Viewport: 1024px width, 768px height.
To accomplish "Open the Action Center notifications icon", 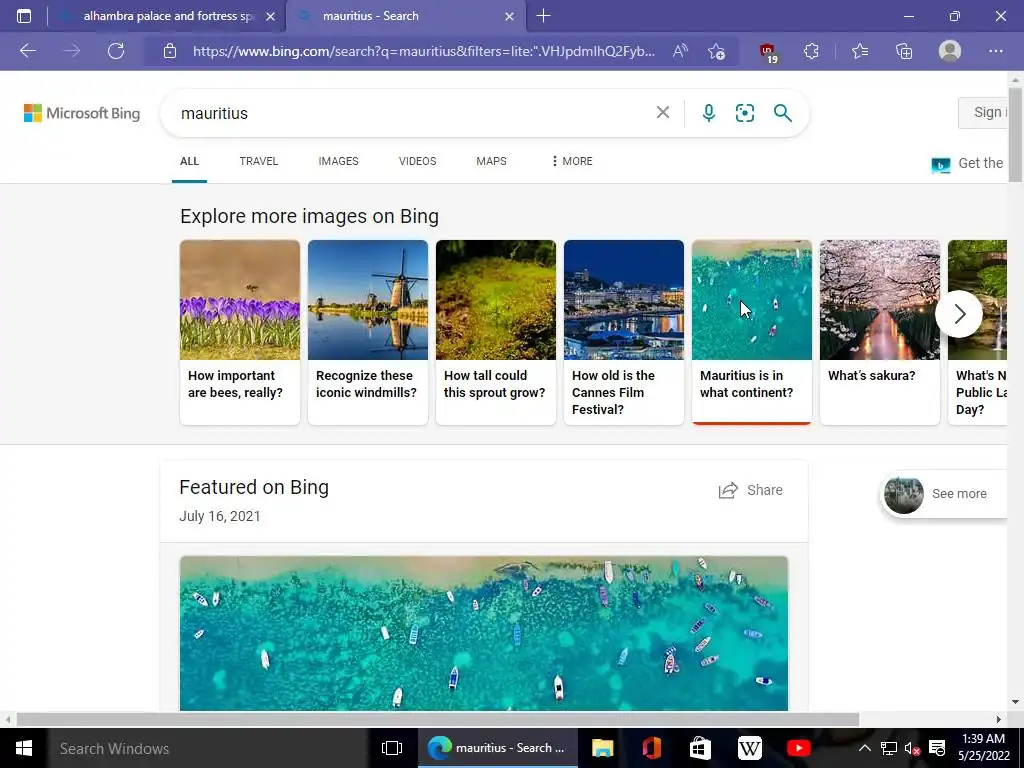I will point(936,748).
